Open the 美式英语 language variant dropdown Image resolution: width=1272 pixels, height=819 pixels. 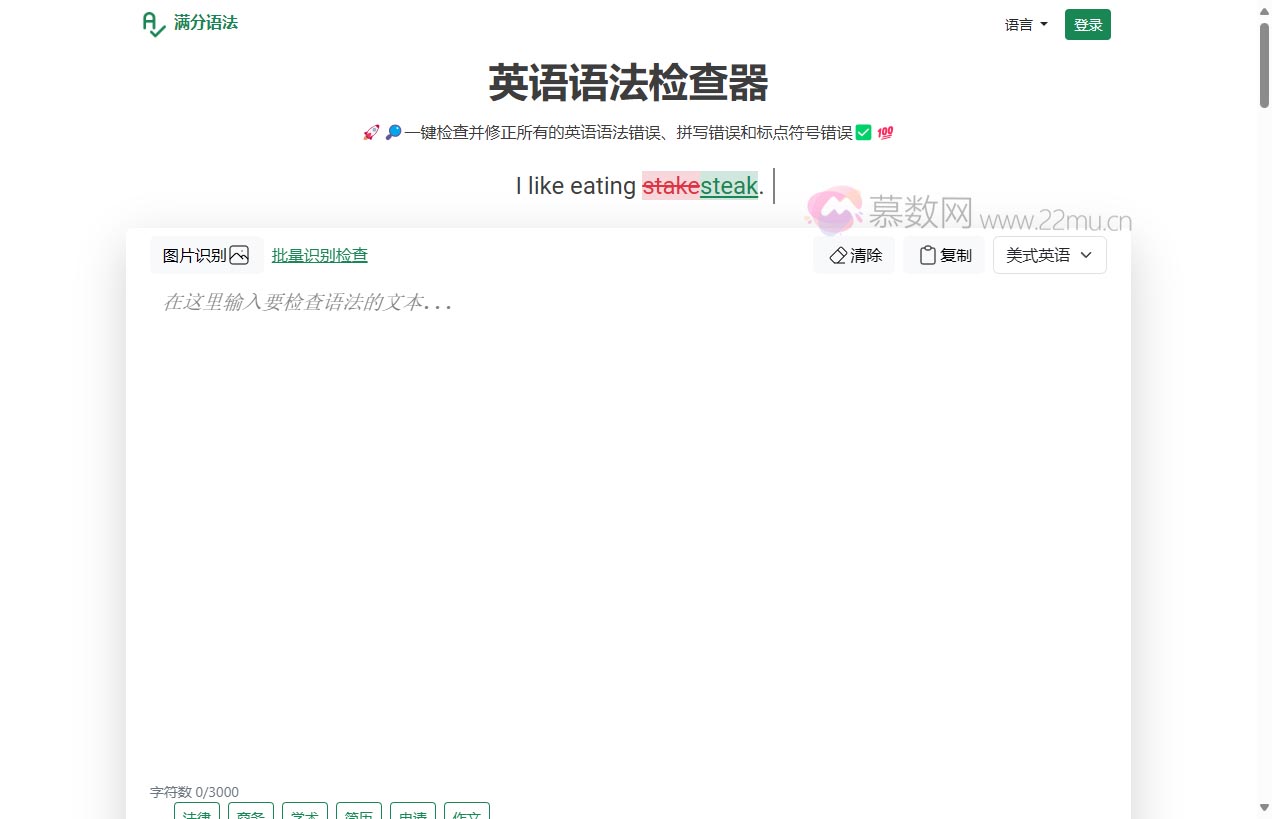click(1048, 255)
